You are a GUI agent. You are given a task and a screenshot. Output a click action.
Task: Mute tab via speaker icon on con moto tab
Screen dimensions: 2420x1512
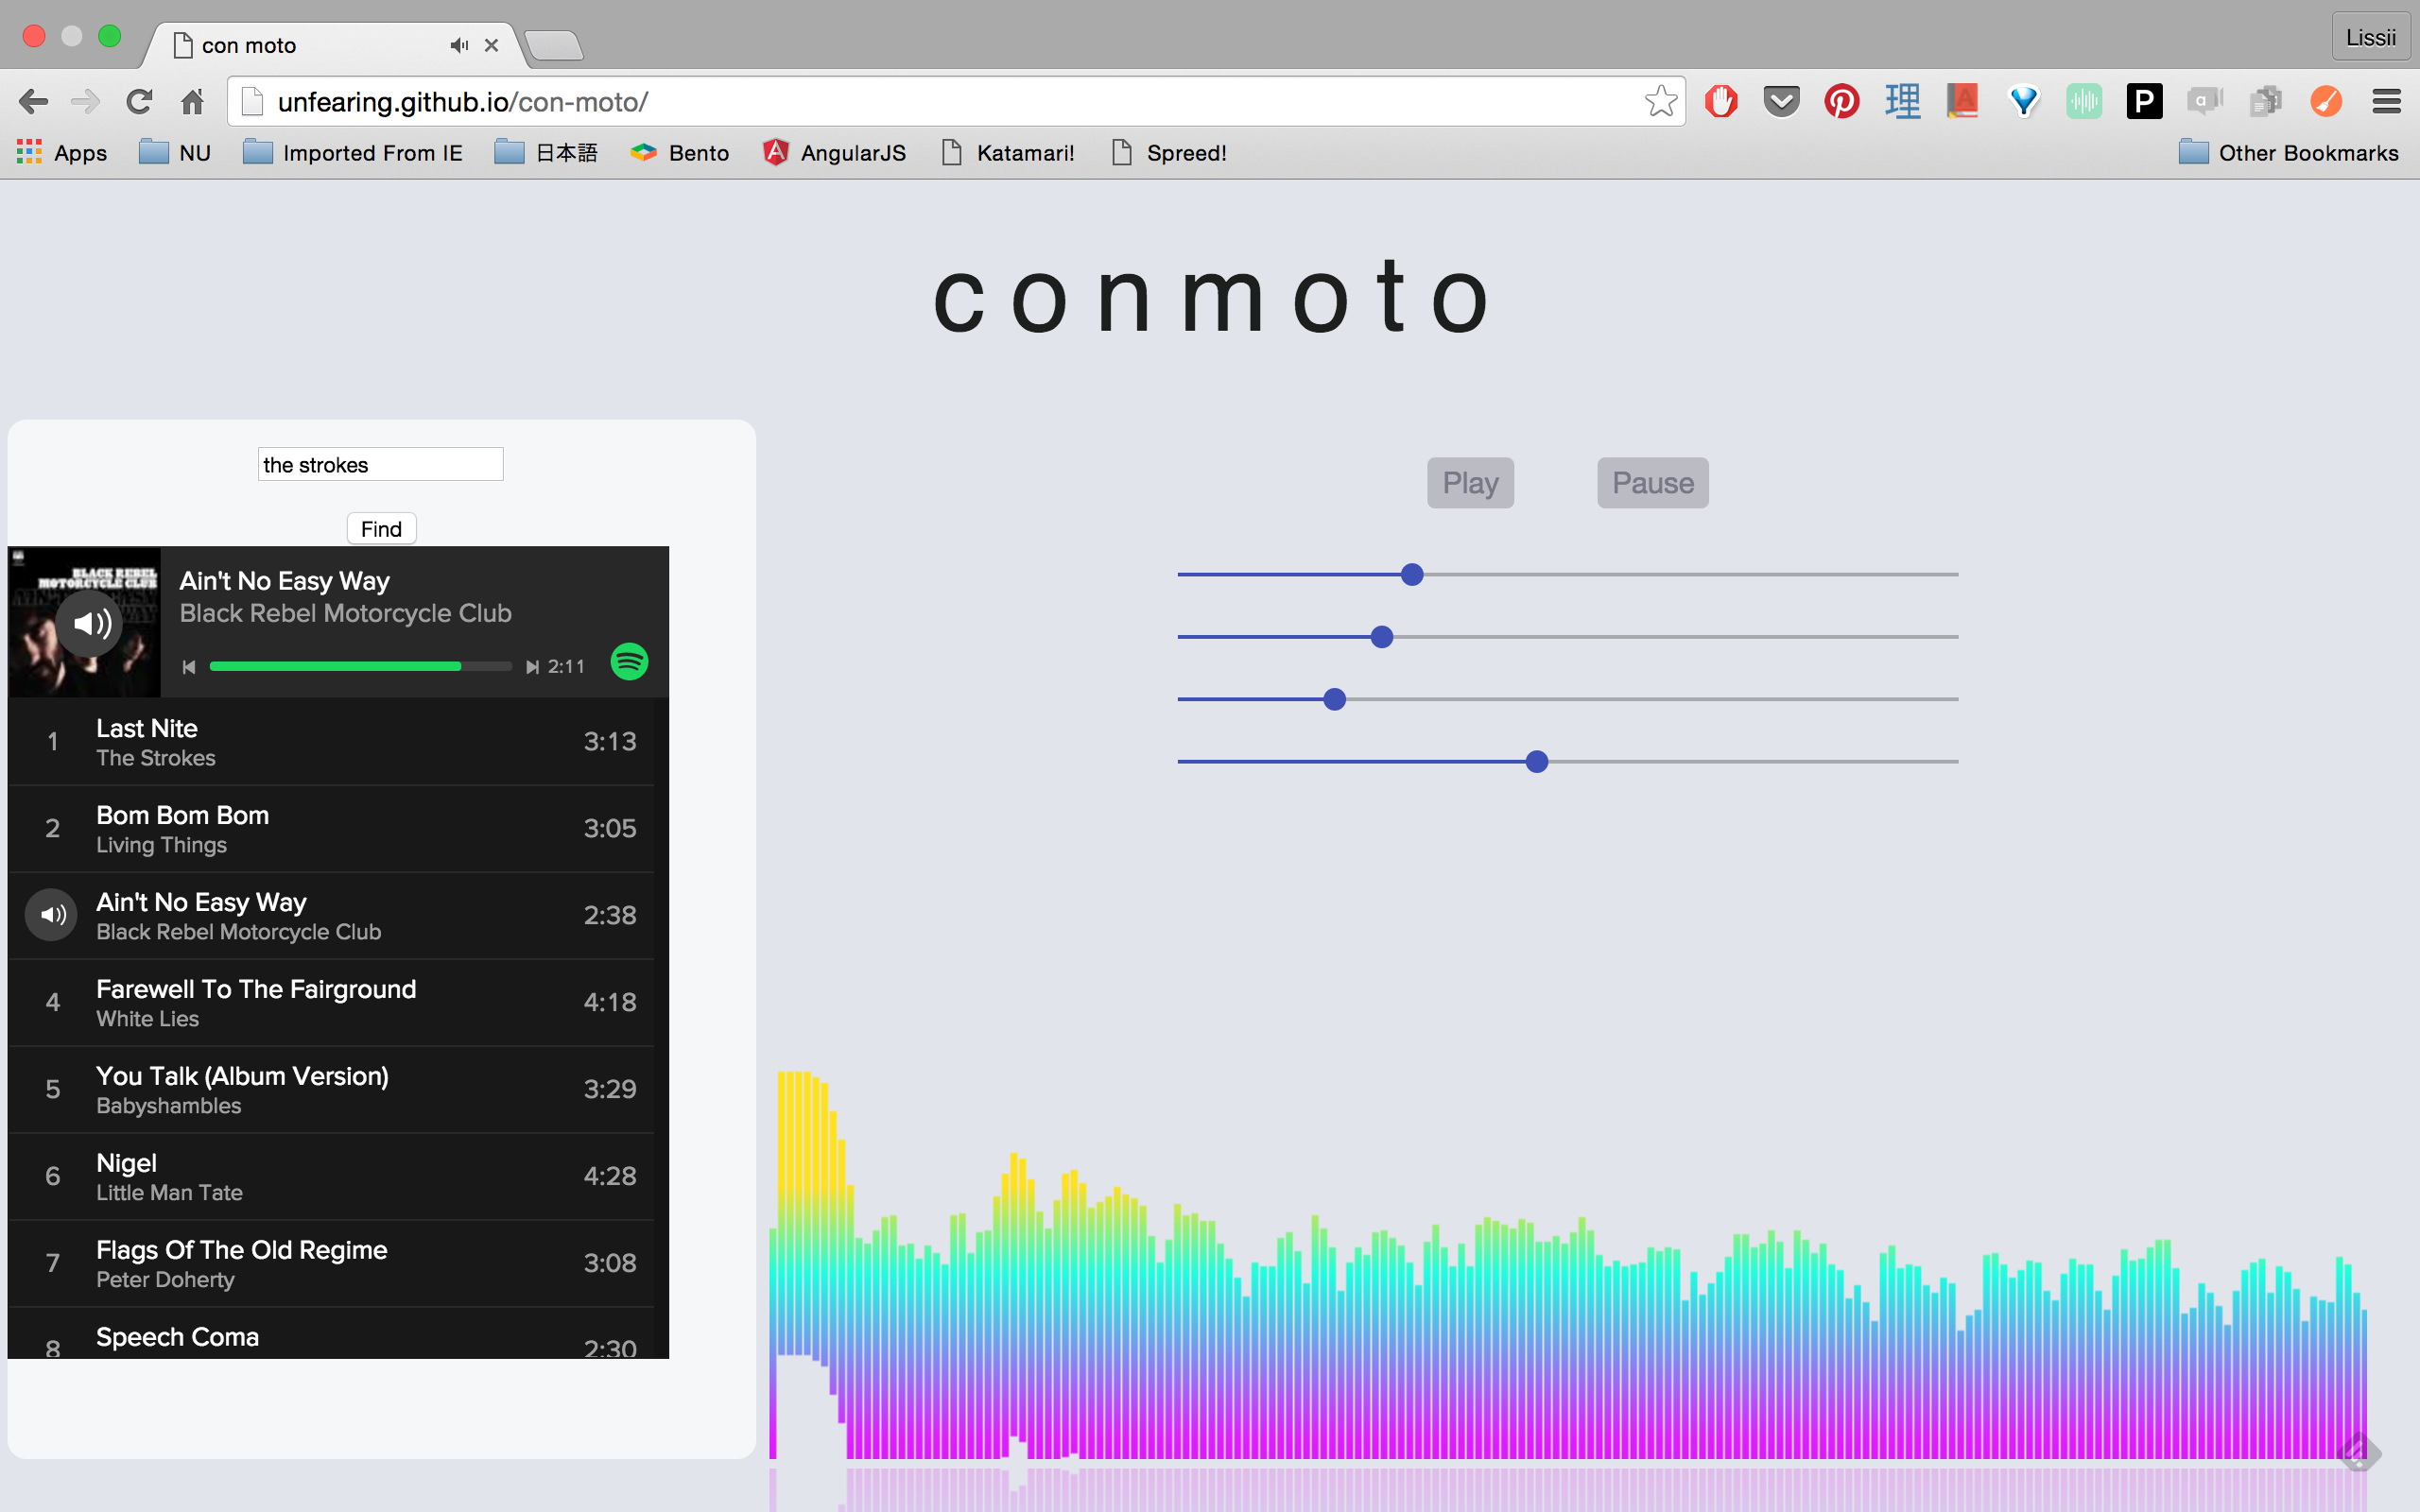click(x=459, y=45)
